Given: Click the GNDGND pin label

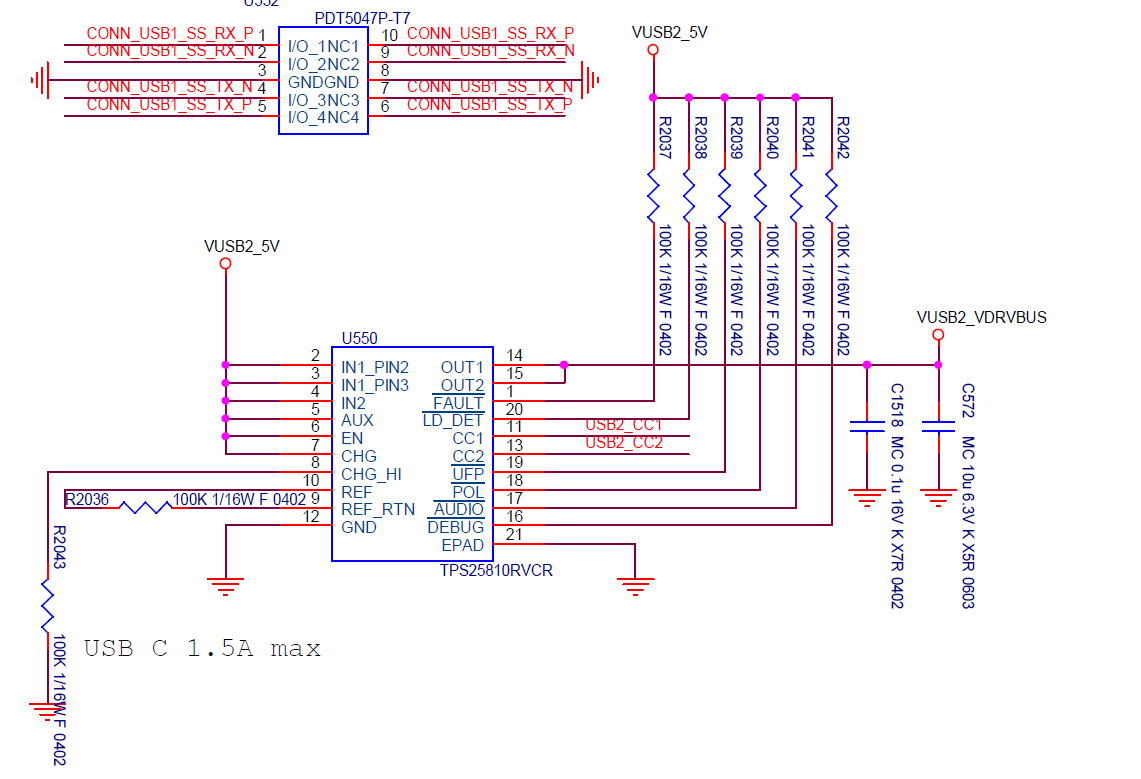Looking at the screenshot, I should point(323,82).
